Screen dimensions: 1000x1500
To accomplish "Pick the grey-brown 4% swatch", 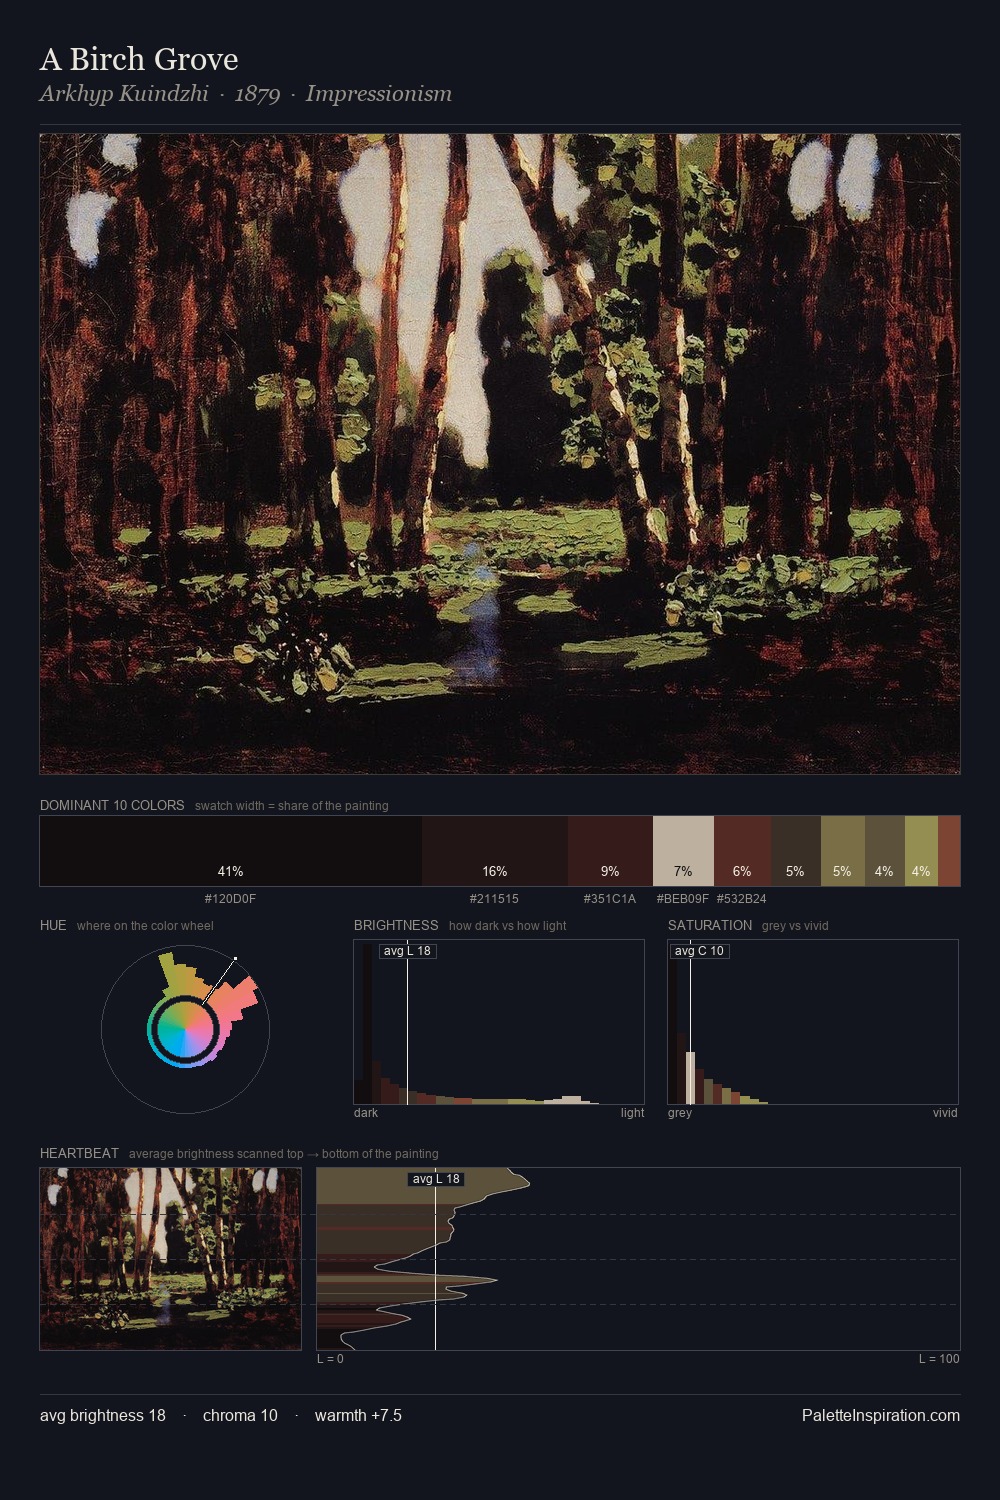I will tap(885, 851).
